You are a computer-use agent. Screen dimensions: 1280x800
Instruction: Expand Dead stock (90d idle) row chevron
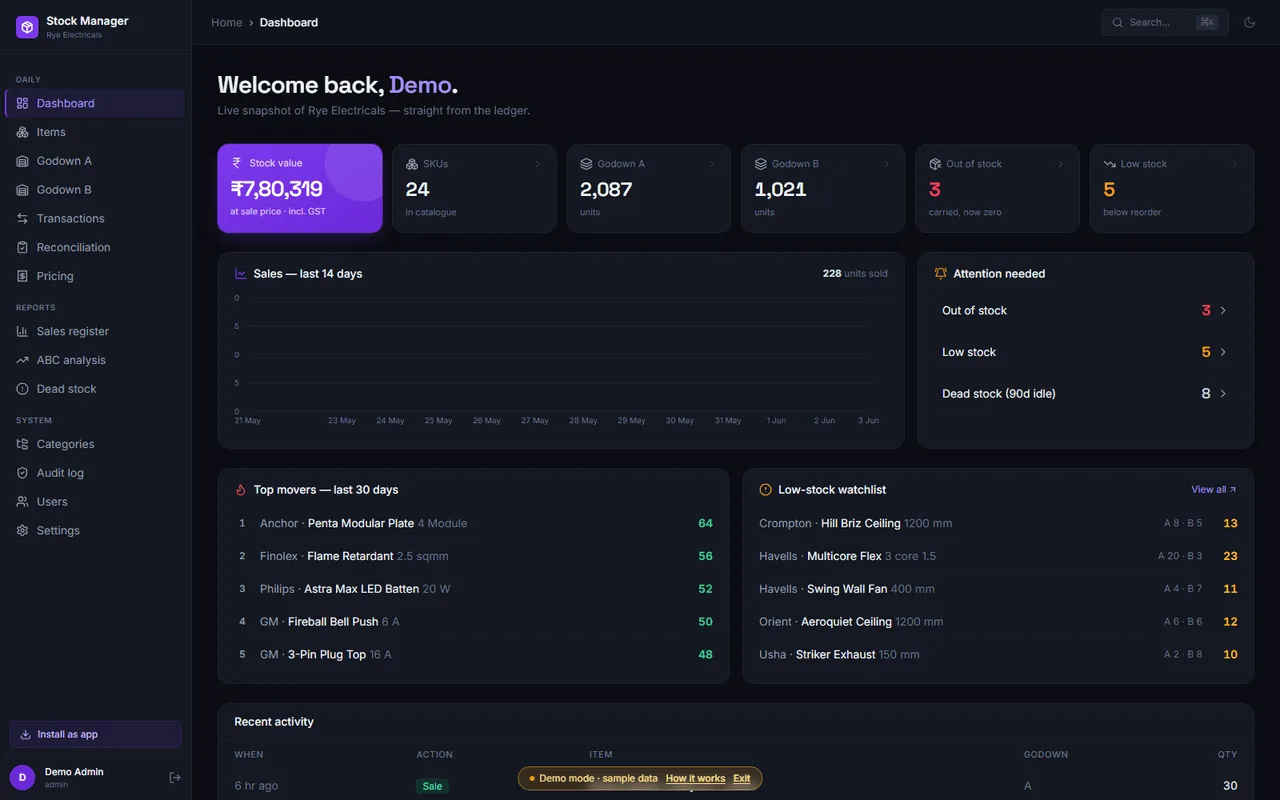point(1223,394)
